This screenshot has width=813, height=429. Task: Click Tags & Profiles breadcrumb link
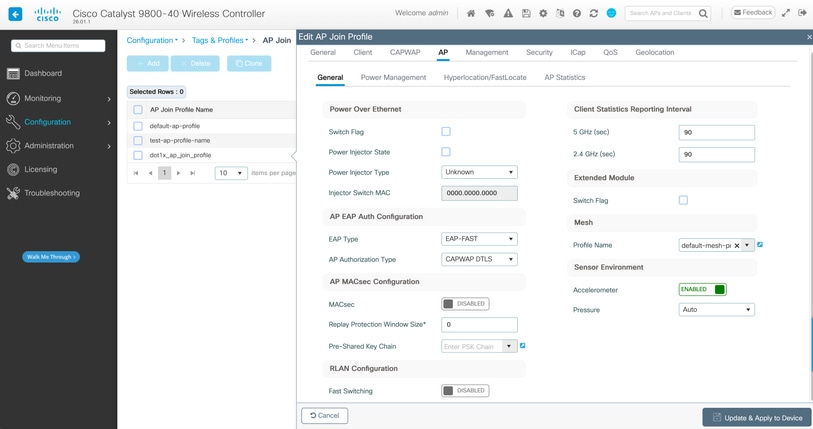220,40
